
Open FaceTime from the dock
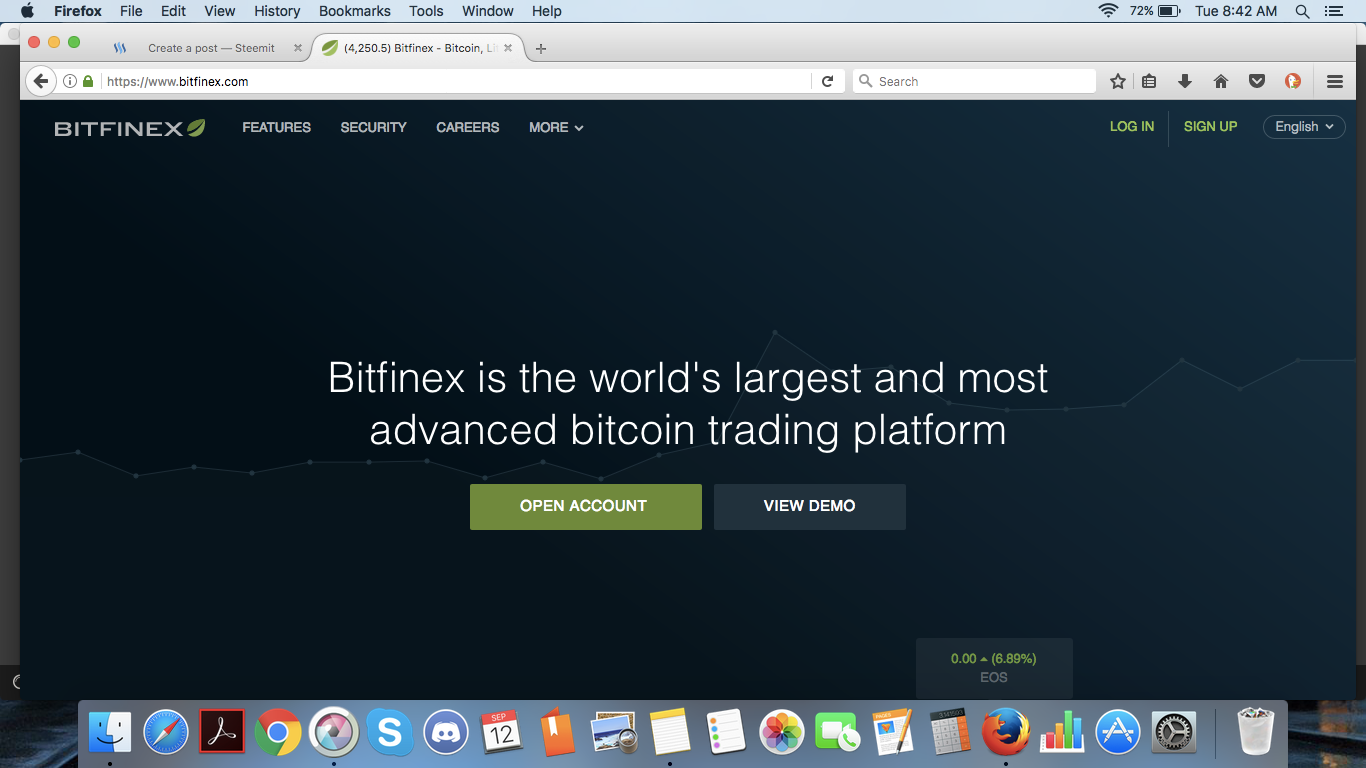click(x=837, y=732)
